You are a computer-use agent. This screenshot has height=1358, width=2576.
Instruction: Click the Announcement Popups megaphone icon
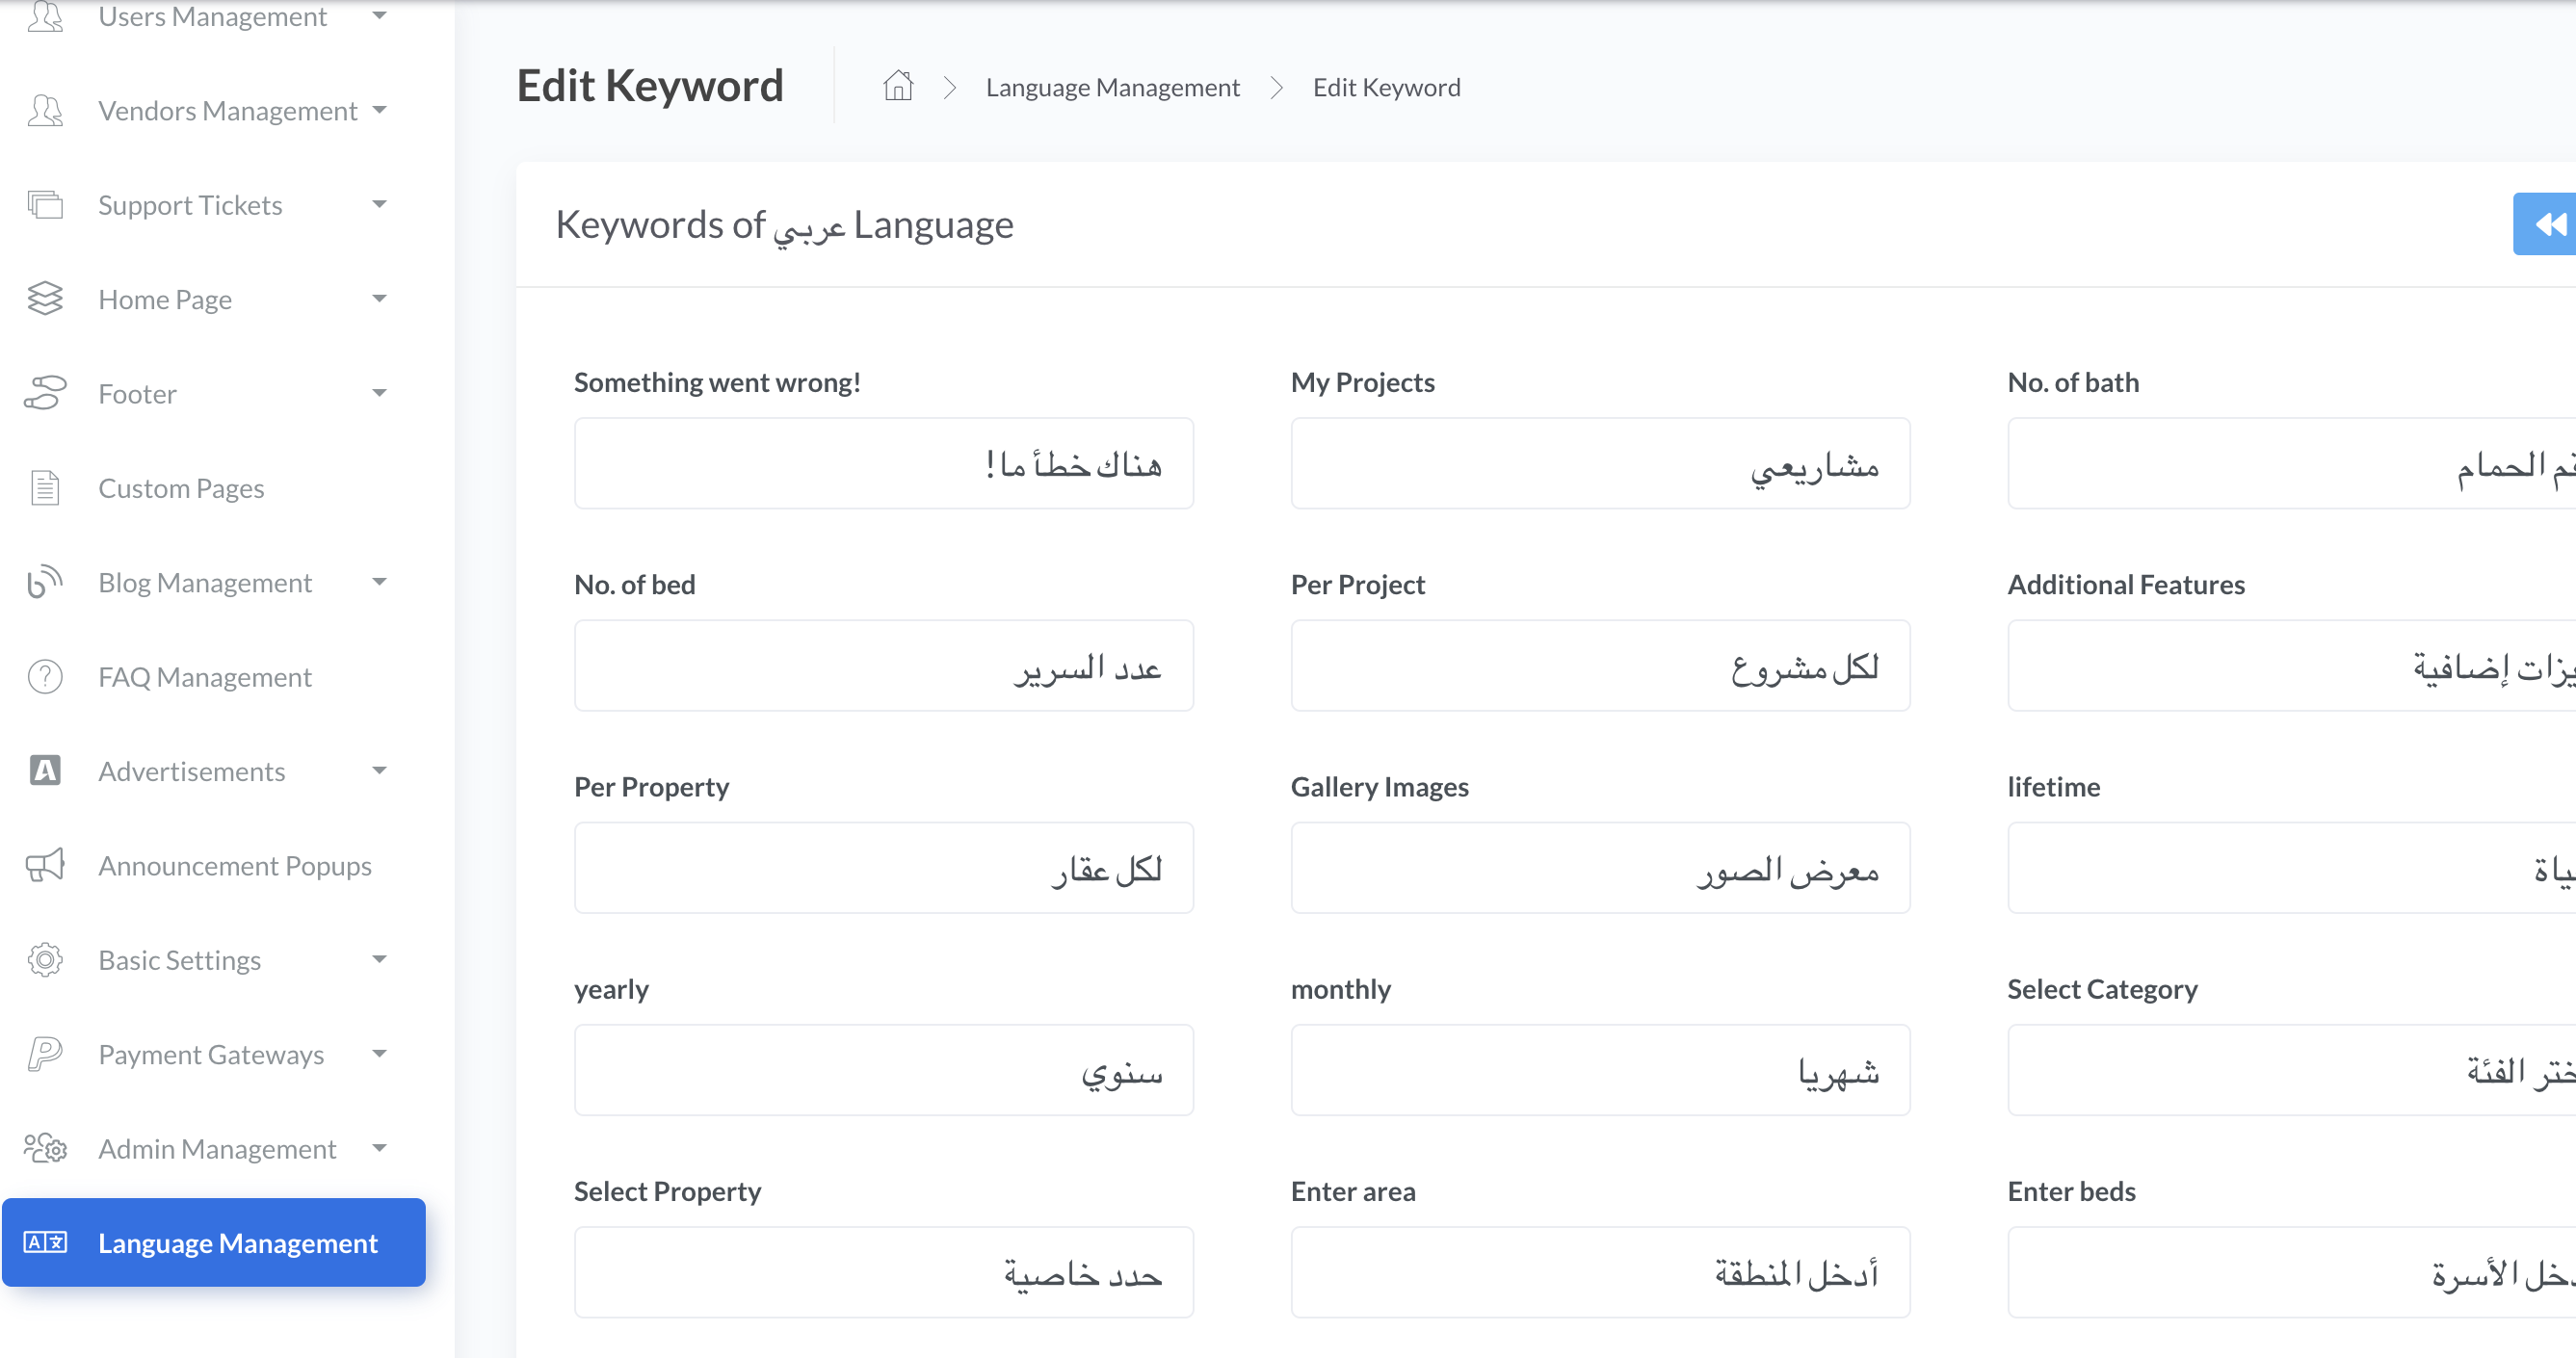[x=45, y=866]
